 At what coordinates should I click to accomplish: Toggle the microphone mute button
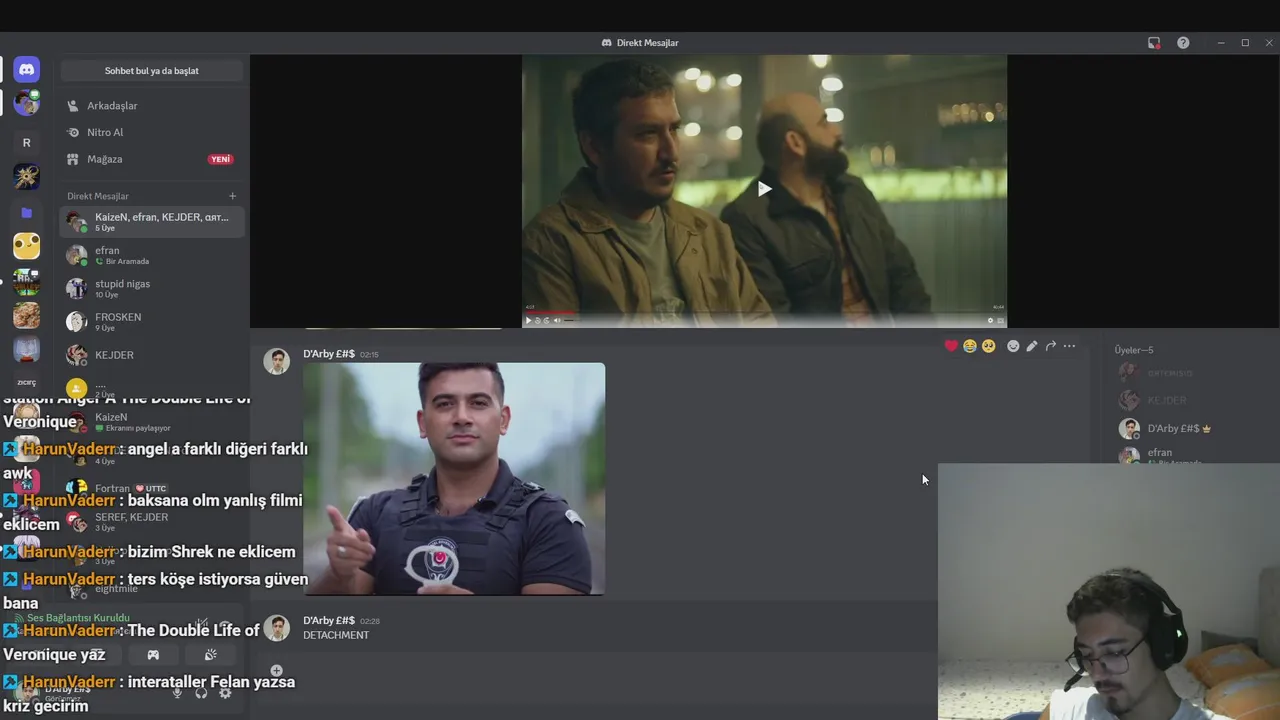[177, 692]
